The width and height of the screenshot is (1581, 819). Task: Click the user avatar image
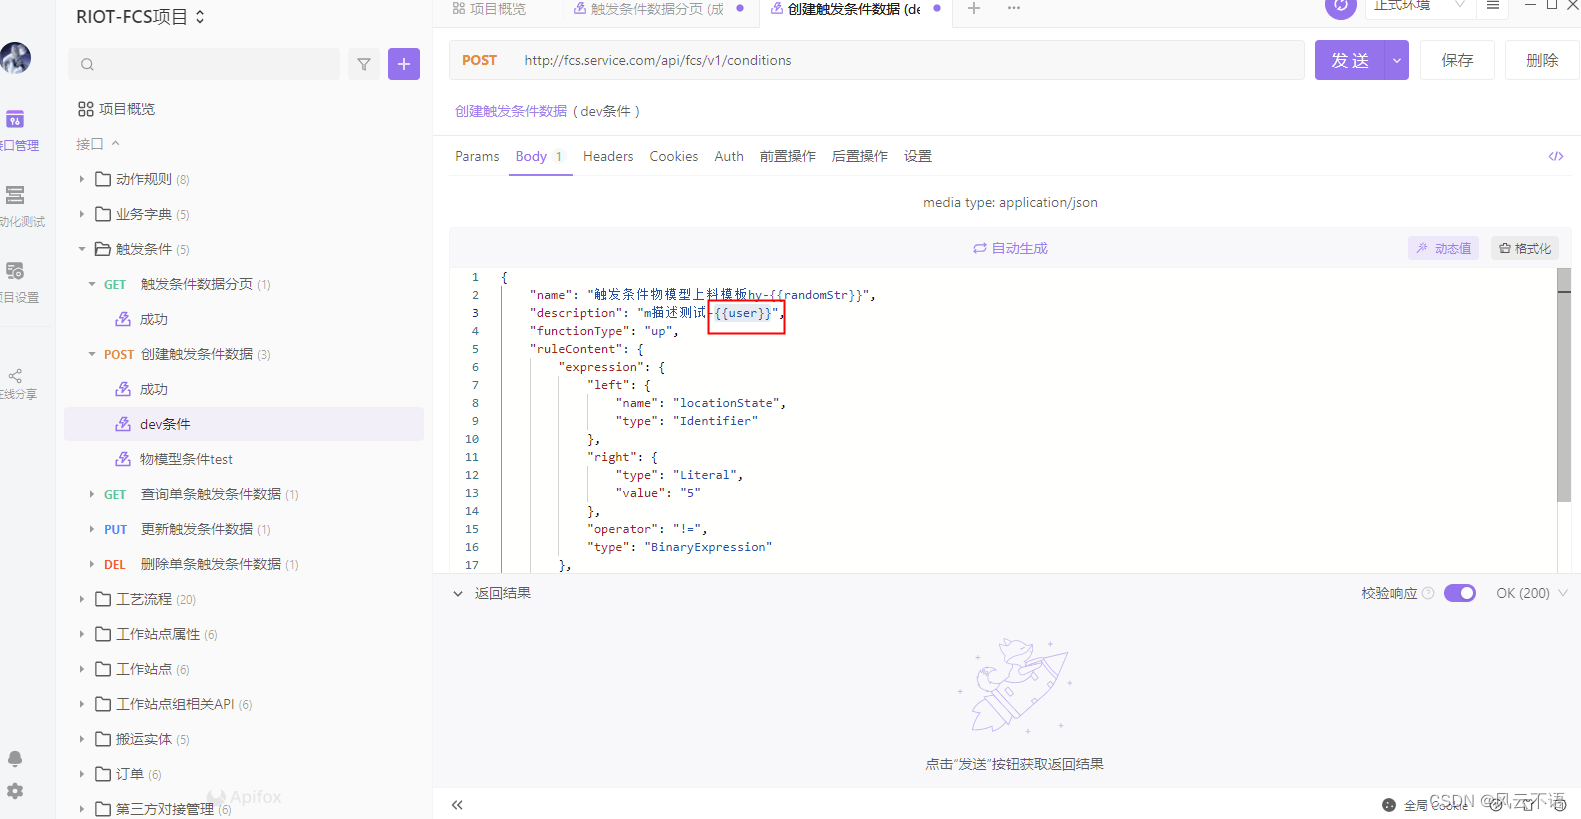click(x=15, y=58)
